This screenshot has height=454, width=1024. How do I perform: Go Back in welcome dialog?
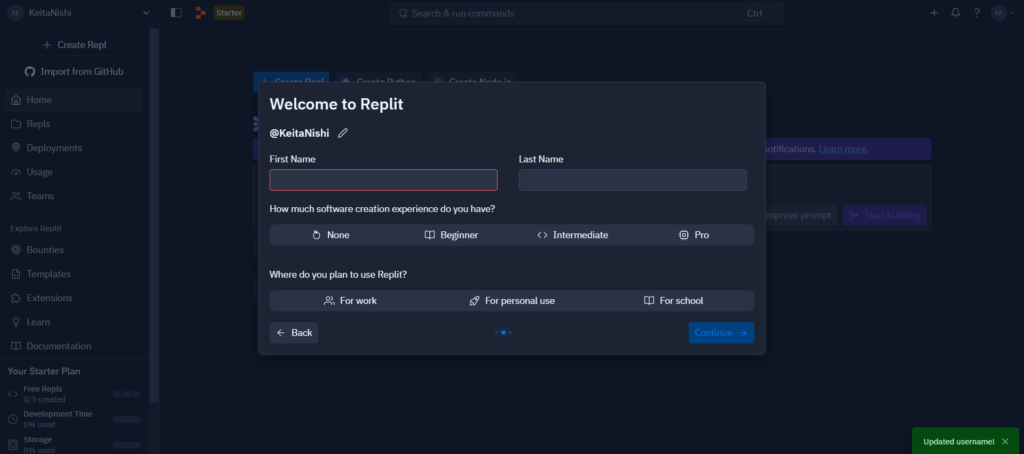click(x=294, y=332)
